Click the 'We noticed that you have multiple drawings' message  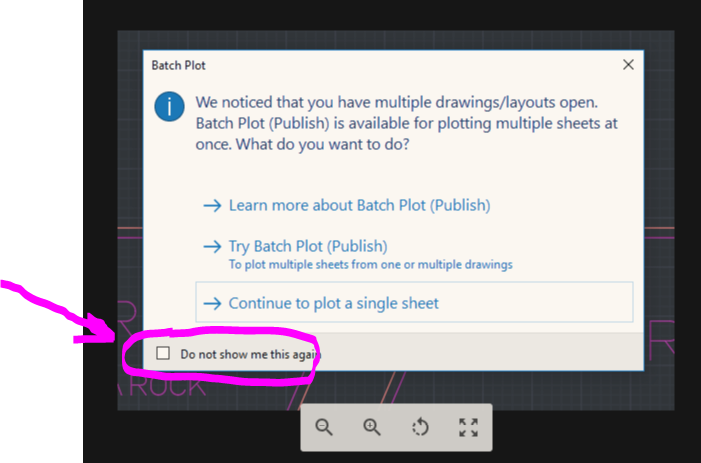tap(406, 123)
